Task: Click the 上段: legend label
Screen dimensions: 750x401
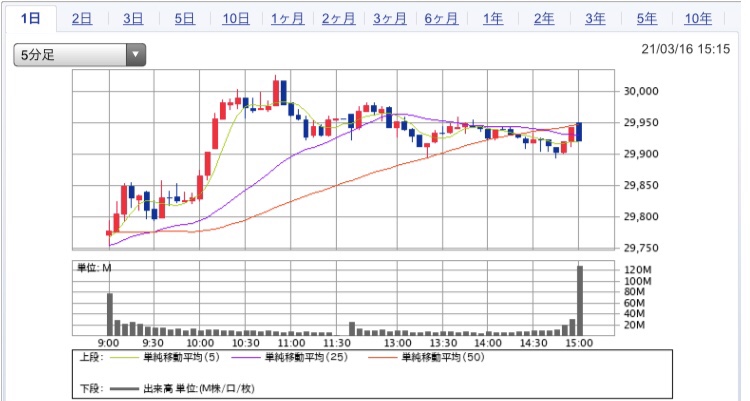Action: [91, 357]
